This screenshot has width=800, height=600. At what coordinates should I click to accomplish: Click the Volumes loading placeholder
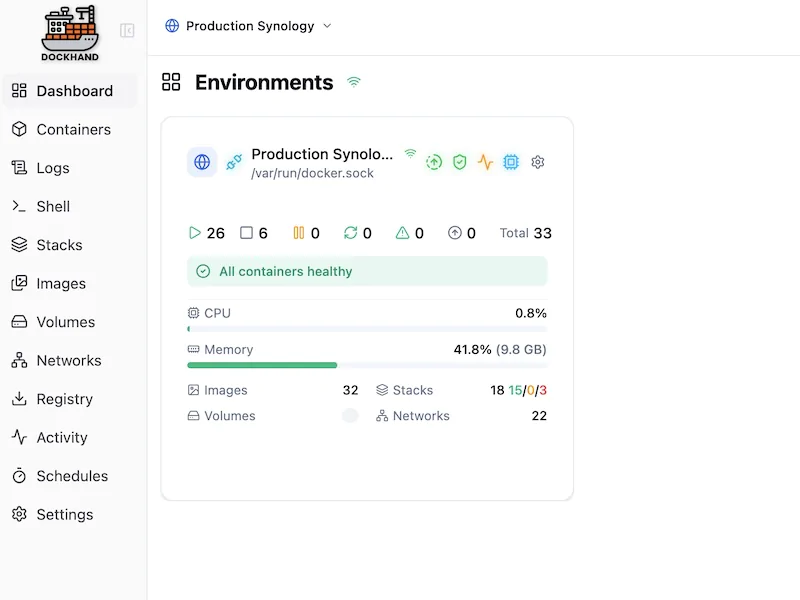[x=350, y=416]
